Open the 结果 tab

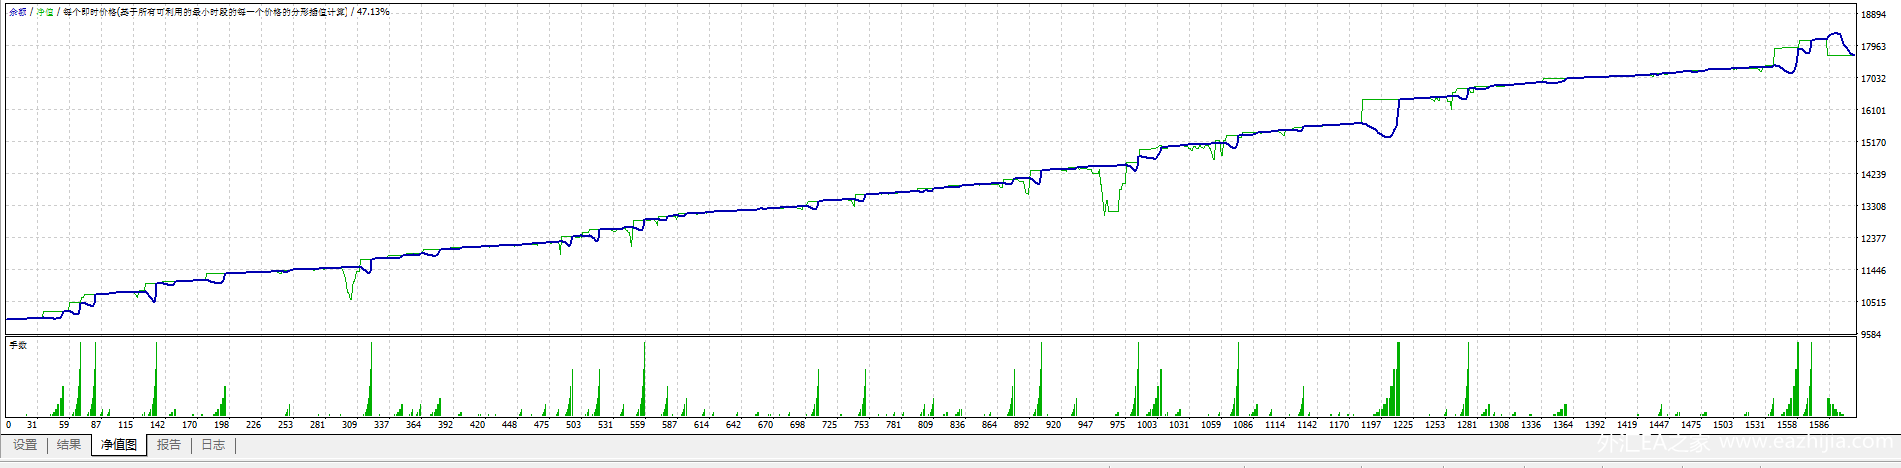(69, 445)
